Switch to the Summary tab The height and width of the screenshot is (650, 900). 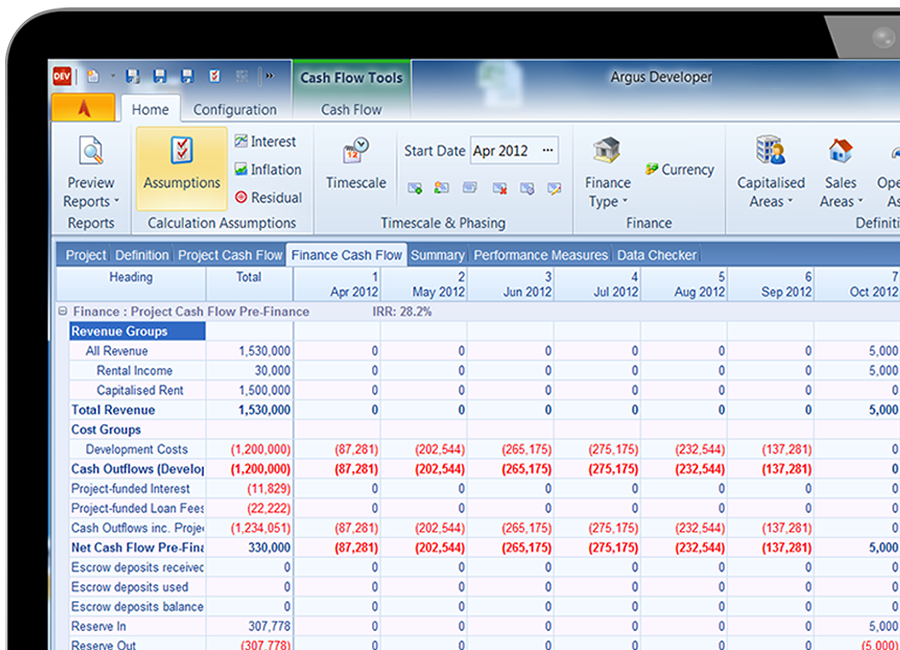tap(437, 255)
